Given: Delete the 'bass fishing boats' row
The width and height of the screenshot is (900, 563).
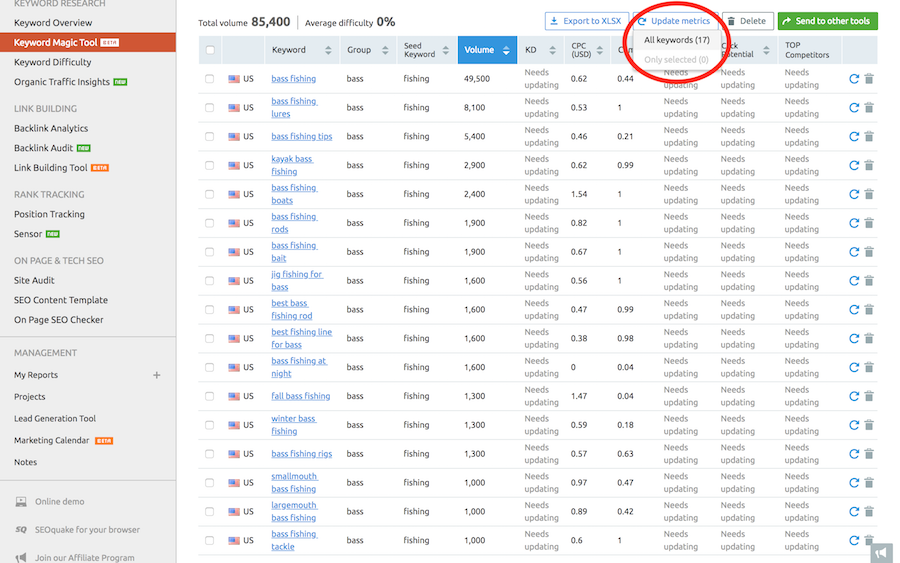Looking at the screenshot, I should point(869,194).
